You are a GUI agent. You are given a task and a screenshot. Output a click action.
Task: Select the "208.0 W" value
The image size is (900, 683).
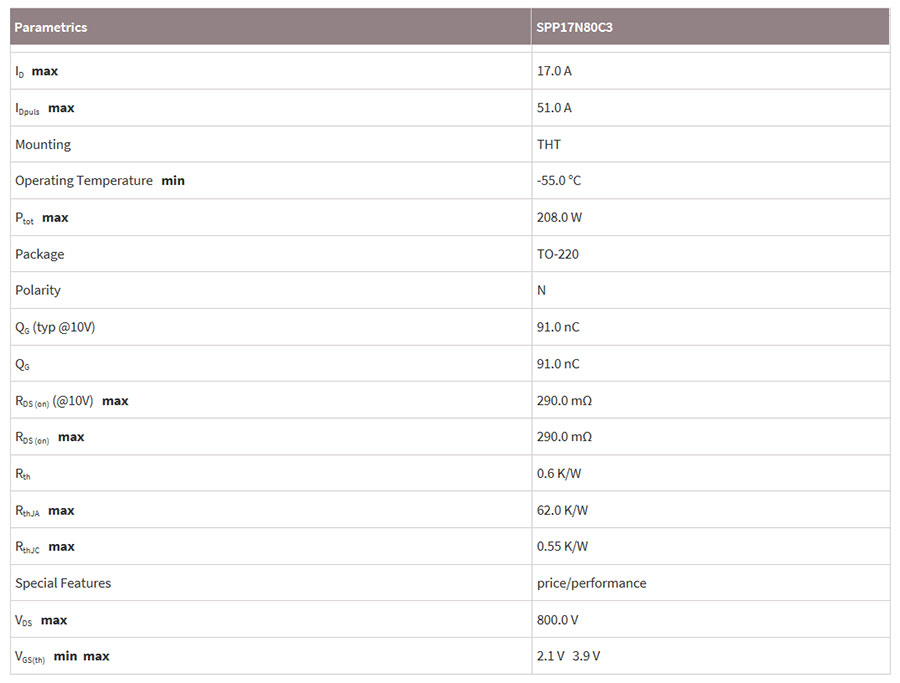click(x=559, y=218)
